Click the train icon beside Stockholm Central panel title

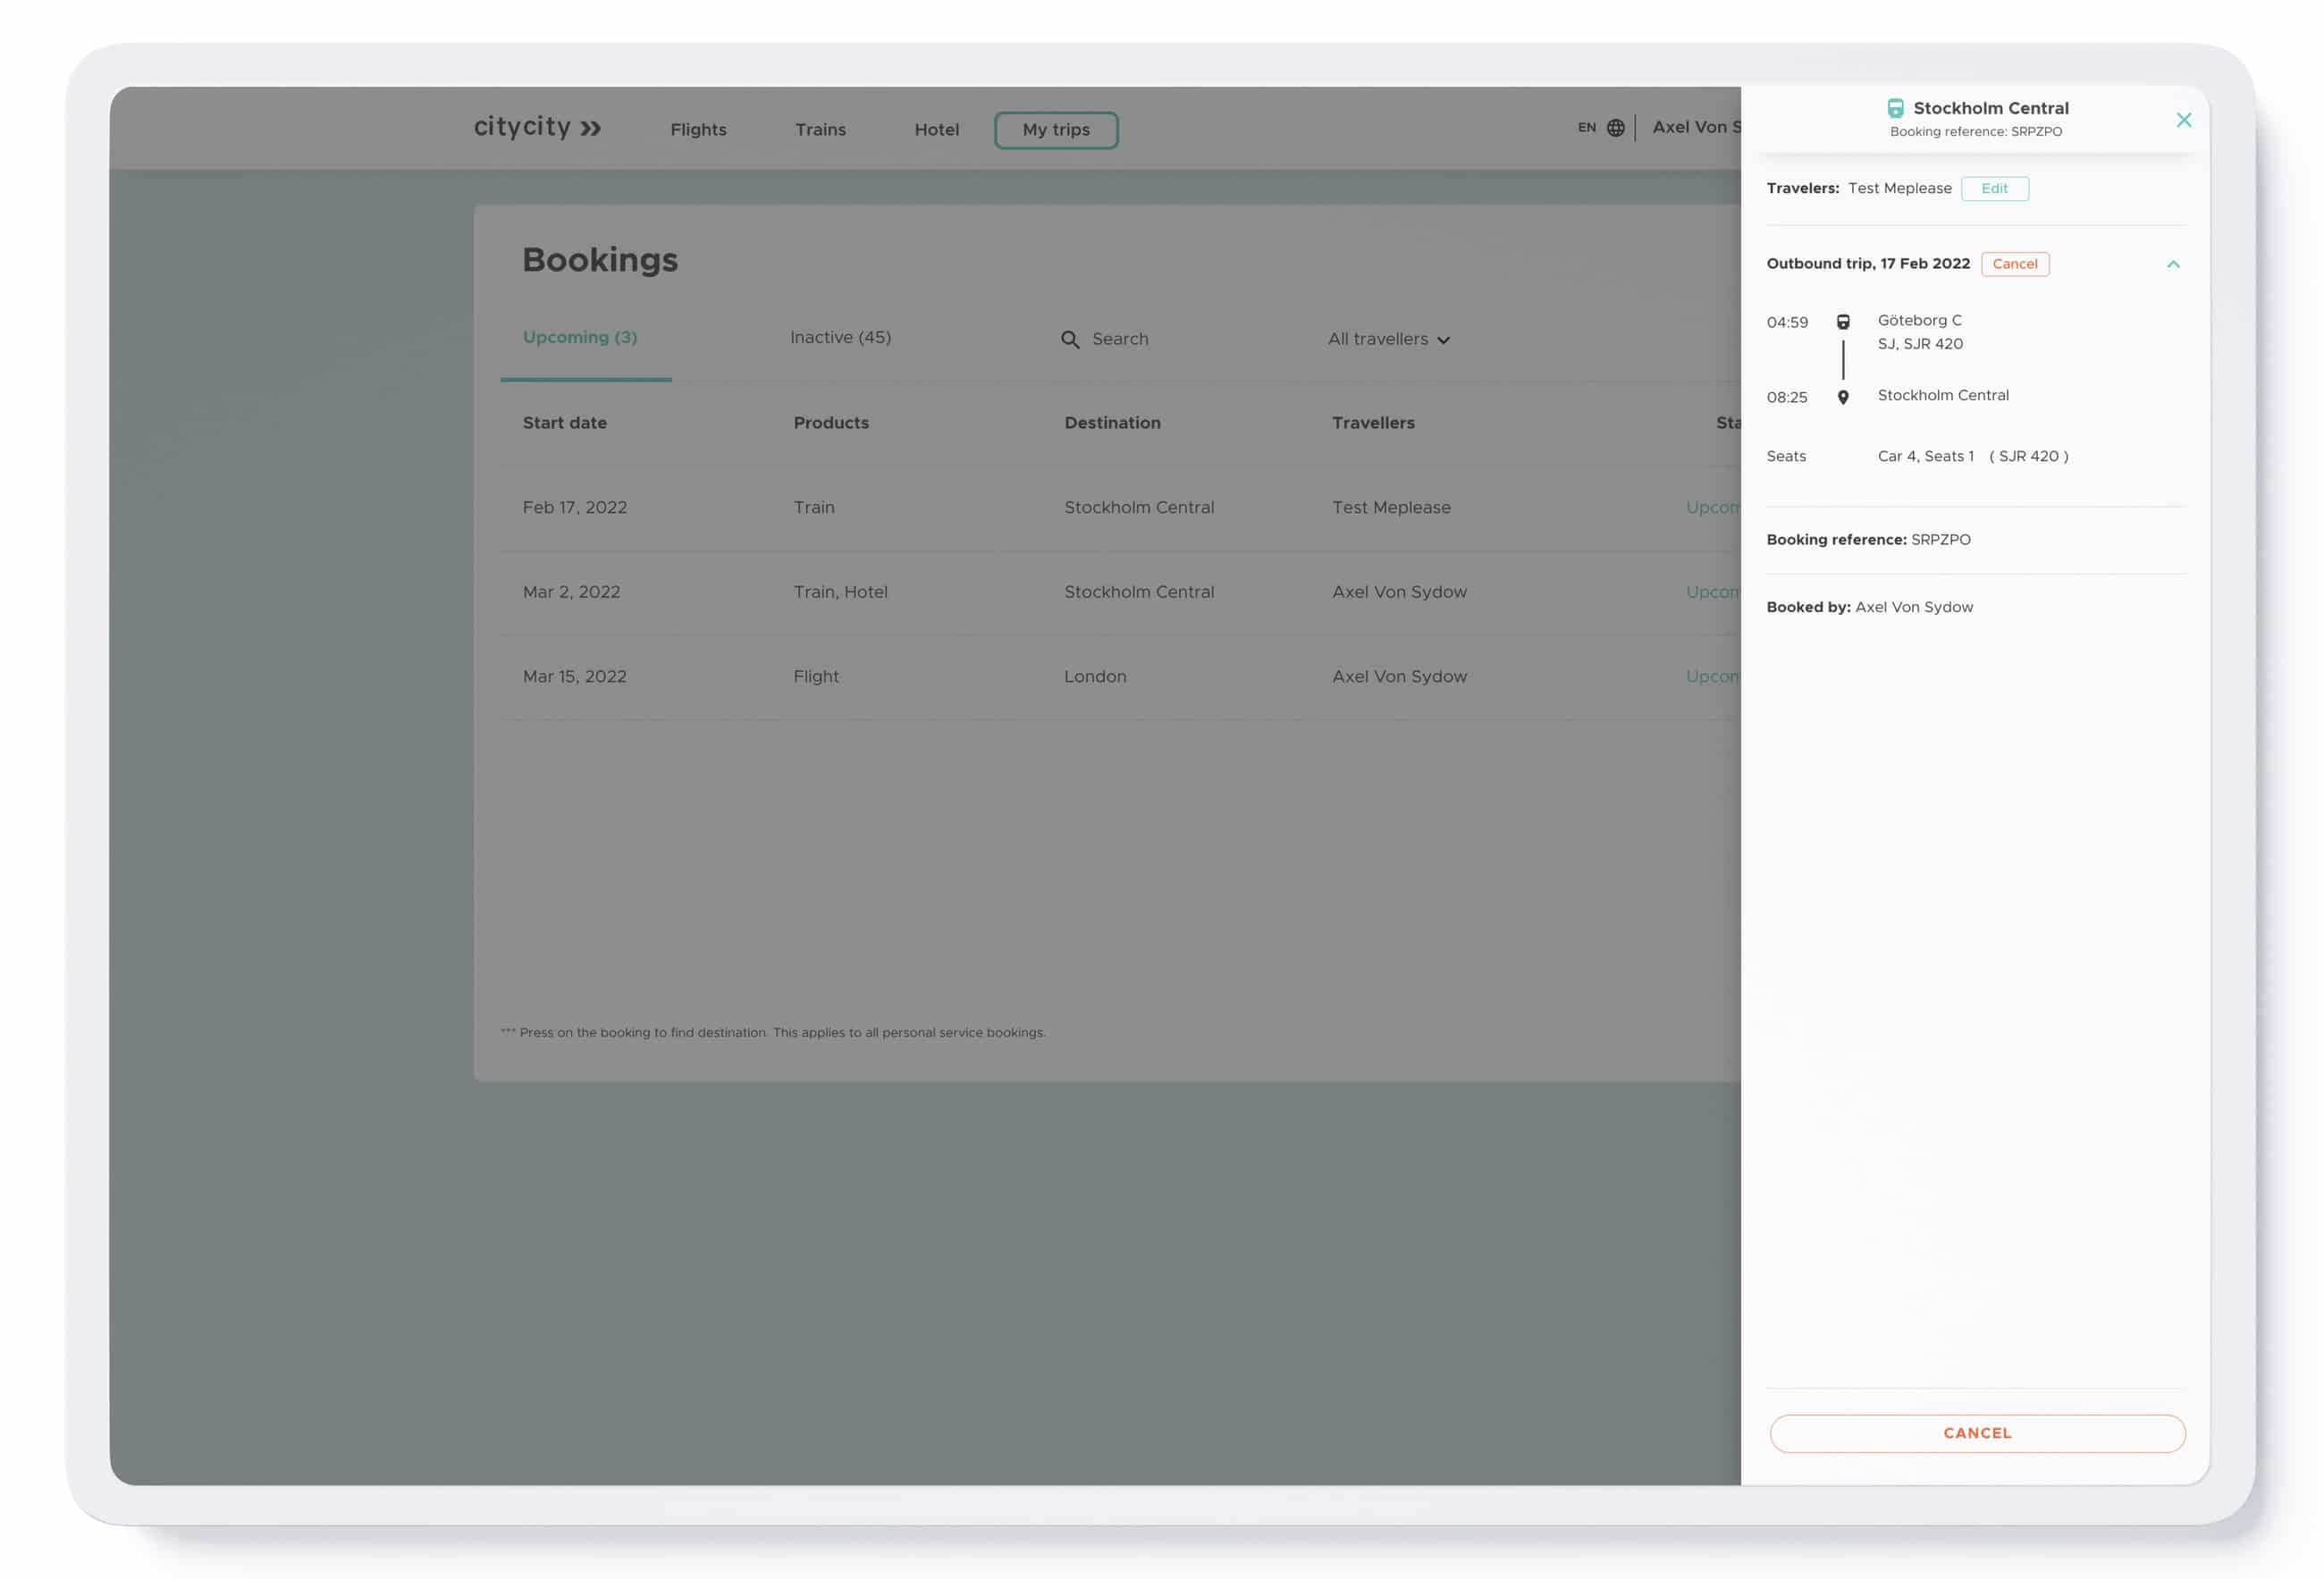pyautogui.click(x=1895, y=107)
